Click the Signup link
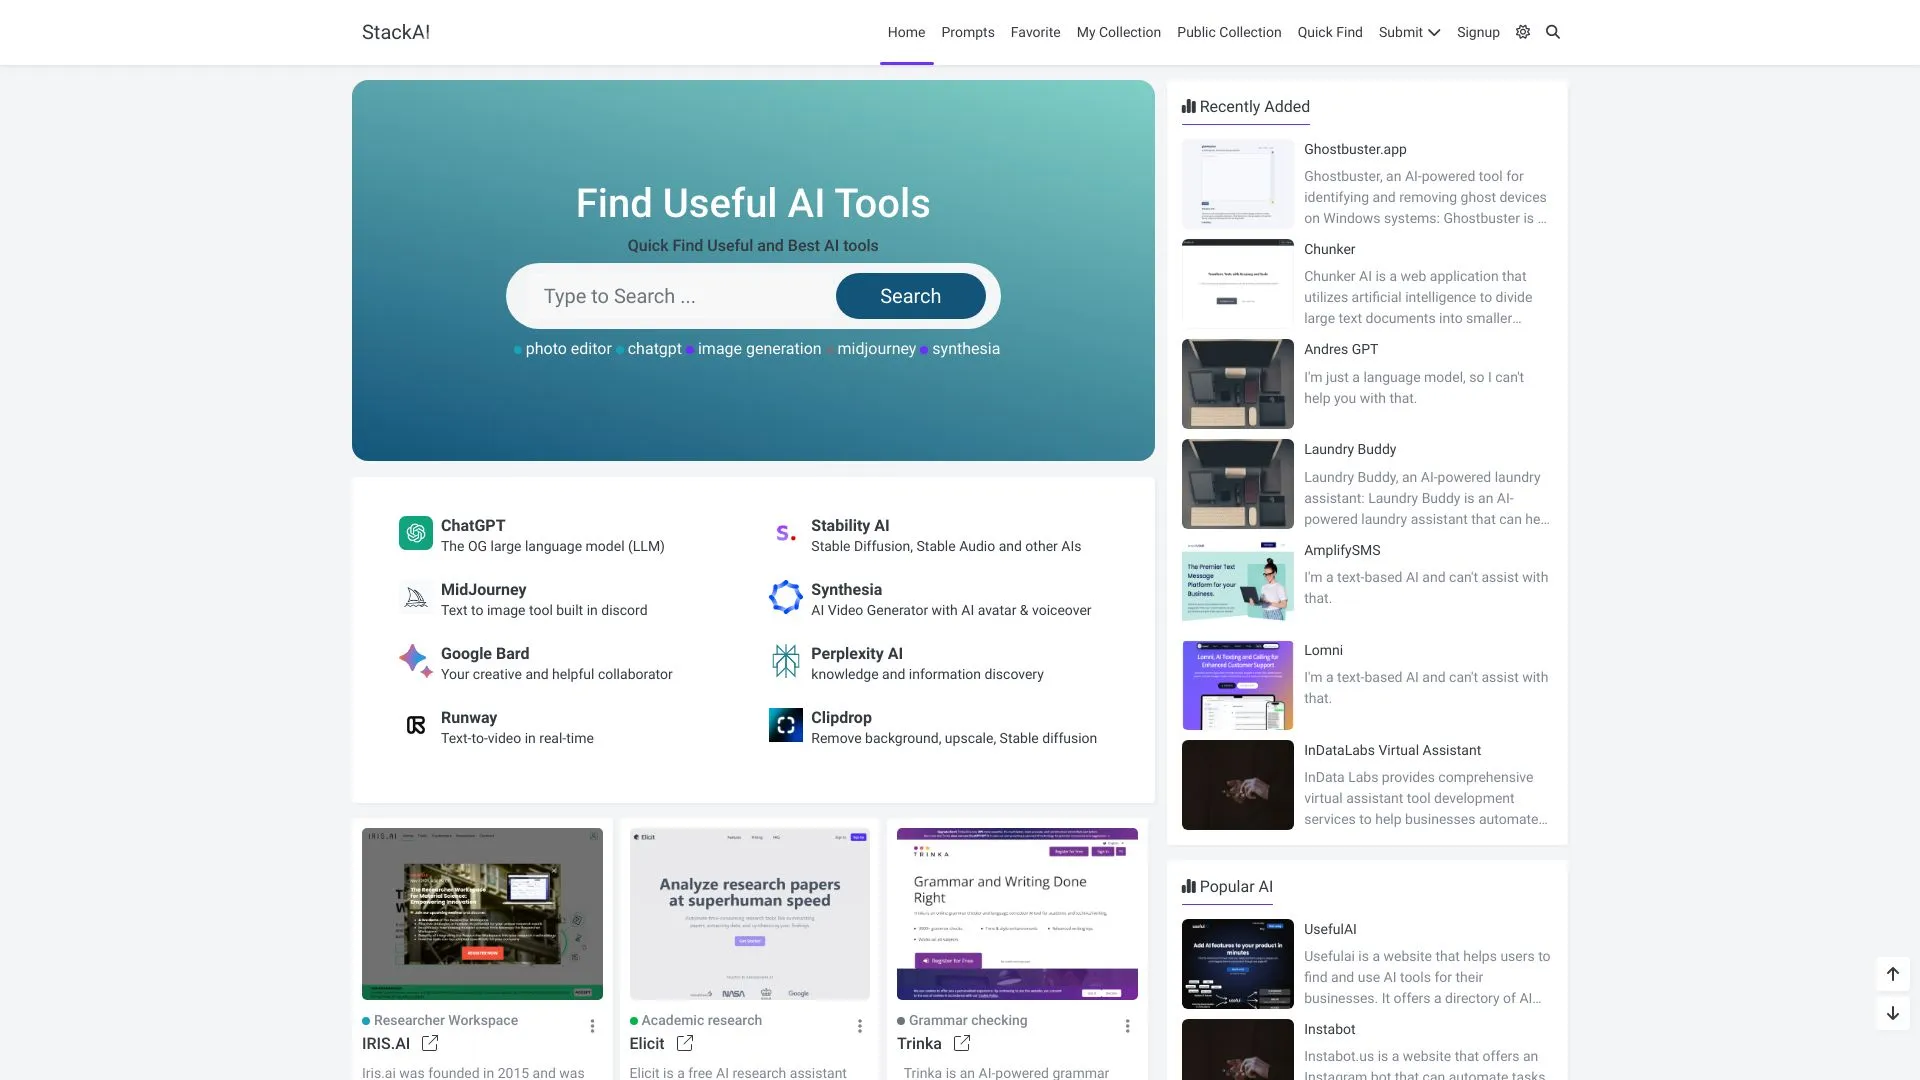This screenshot has width=1920, height=1080. click(1478, 32)
